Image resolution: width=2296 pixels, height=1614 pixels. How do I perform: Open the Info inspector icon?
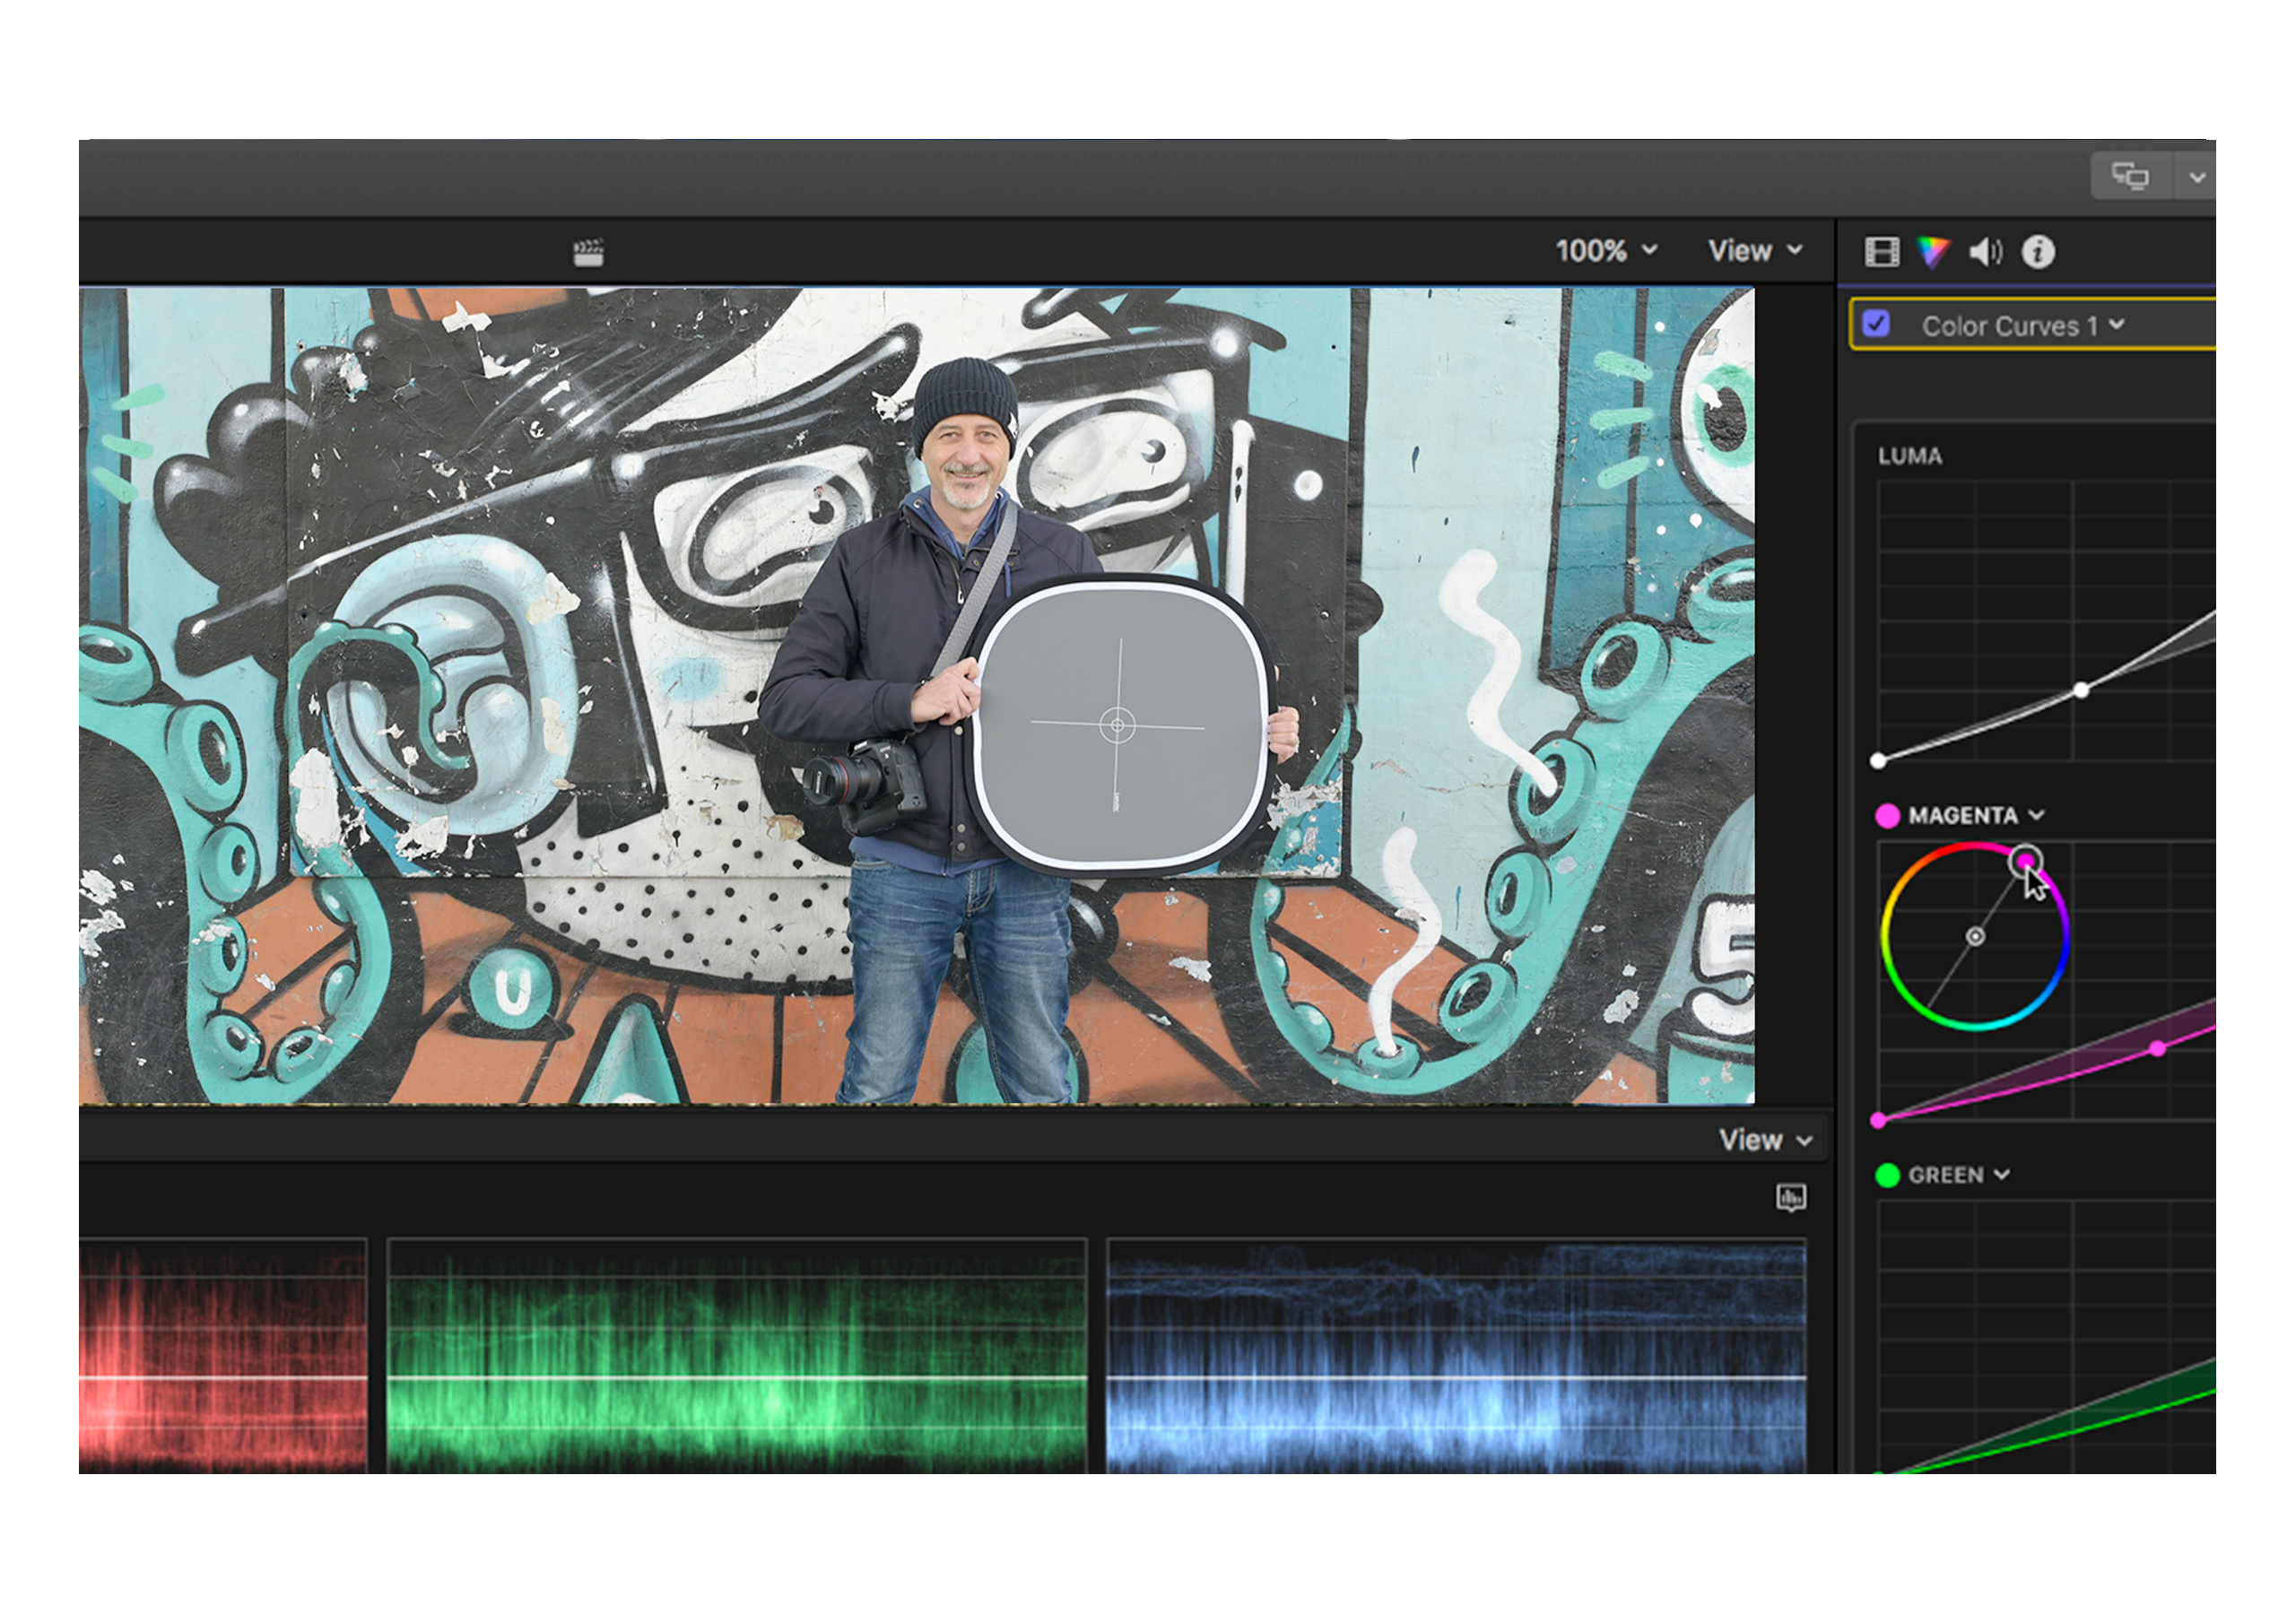pyautogui.click(x=2038, y=252)
